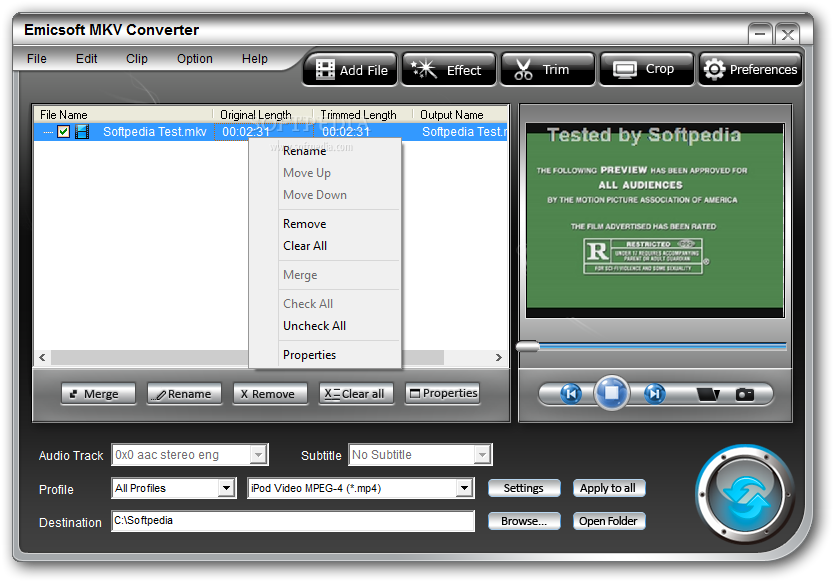834x582 pixels.
Task: Click Open Folder
Action: [x=608, y=521]
